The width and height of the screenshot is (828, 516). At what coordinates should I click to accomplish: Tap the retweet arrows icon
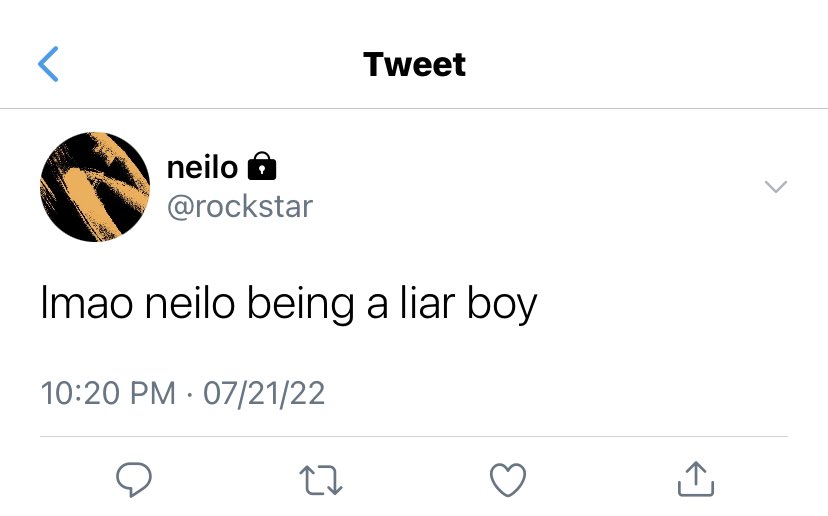pyautogui.click(x=321, y=480)
